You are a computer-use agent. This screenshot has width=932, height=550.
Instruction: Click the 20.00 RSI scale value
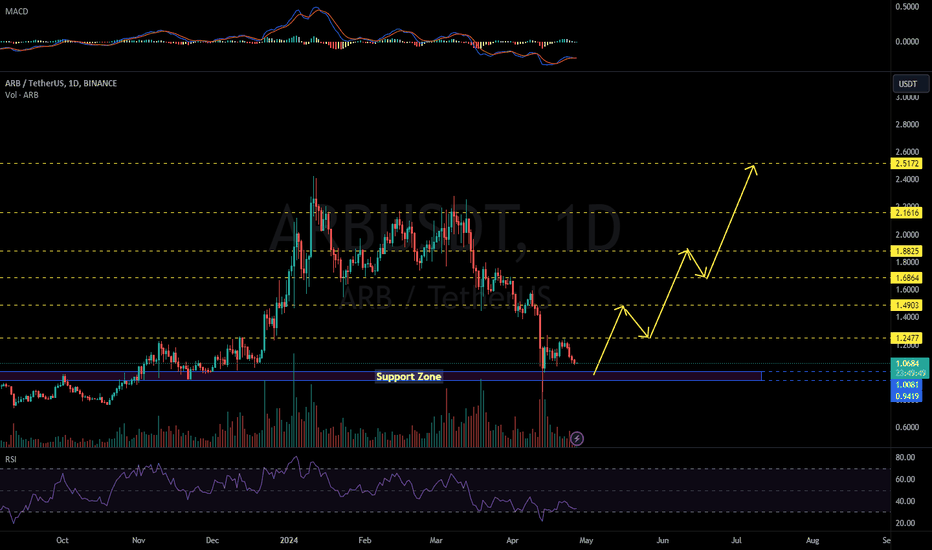pyautogui.click(x=905, y=523)
